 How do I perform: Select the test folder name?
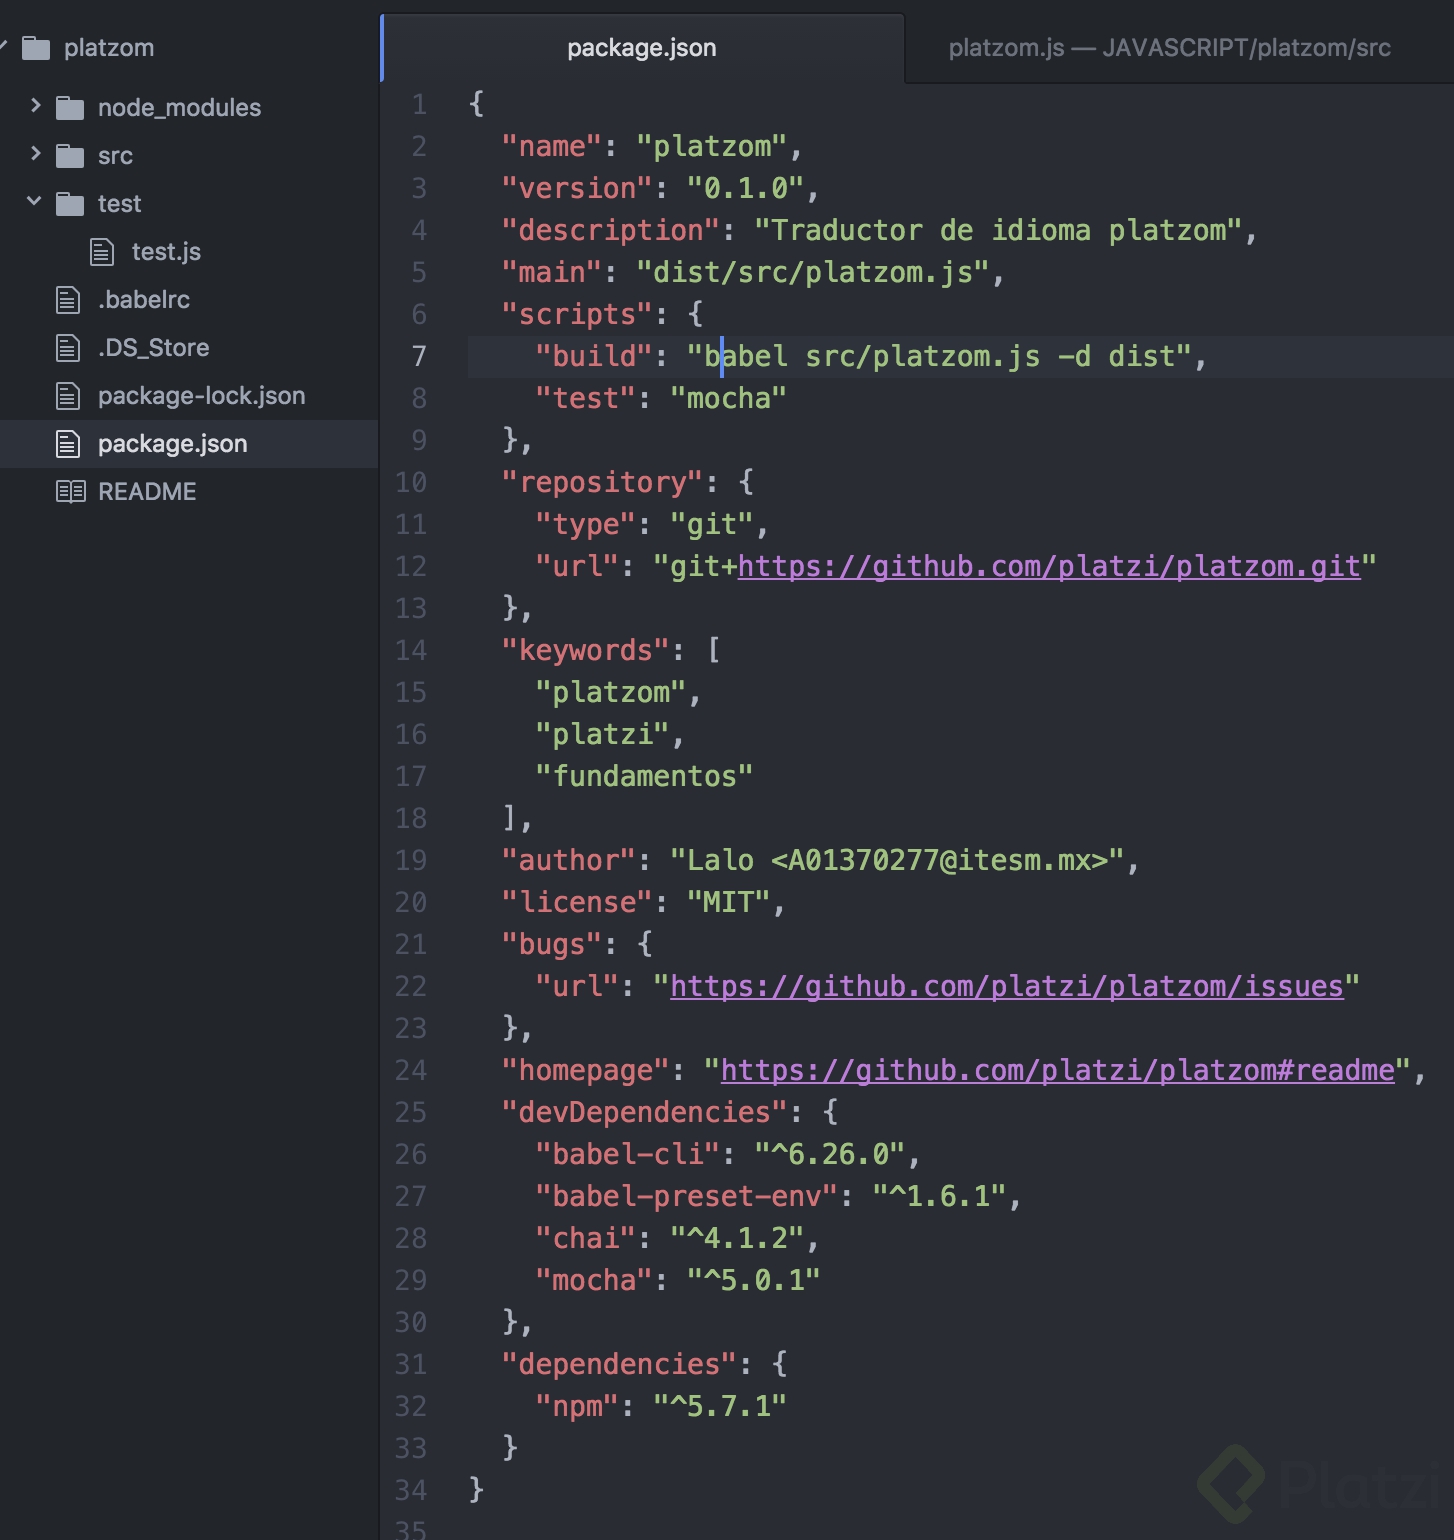pyautogui.click(x=119, y=204)
